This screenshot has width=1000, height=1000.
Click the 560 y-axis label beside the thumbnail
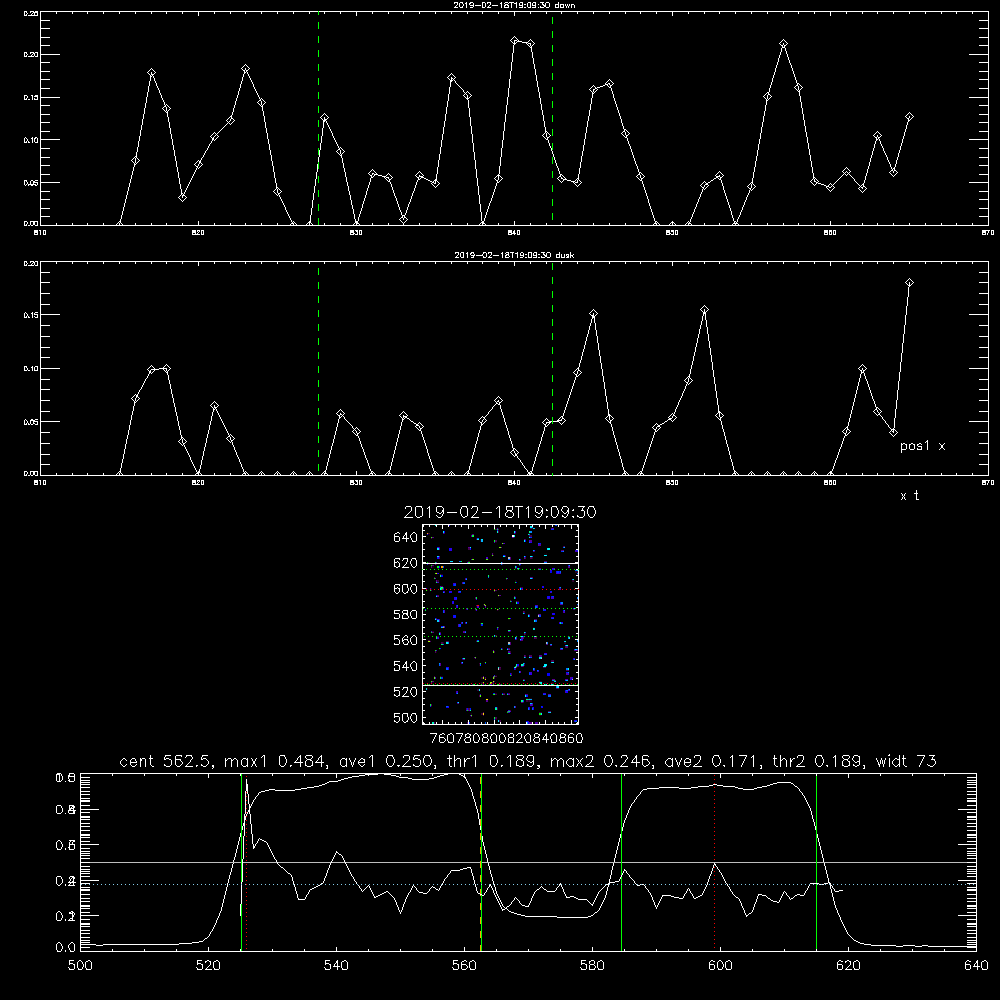(x=406, y=640)
